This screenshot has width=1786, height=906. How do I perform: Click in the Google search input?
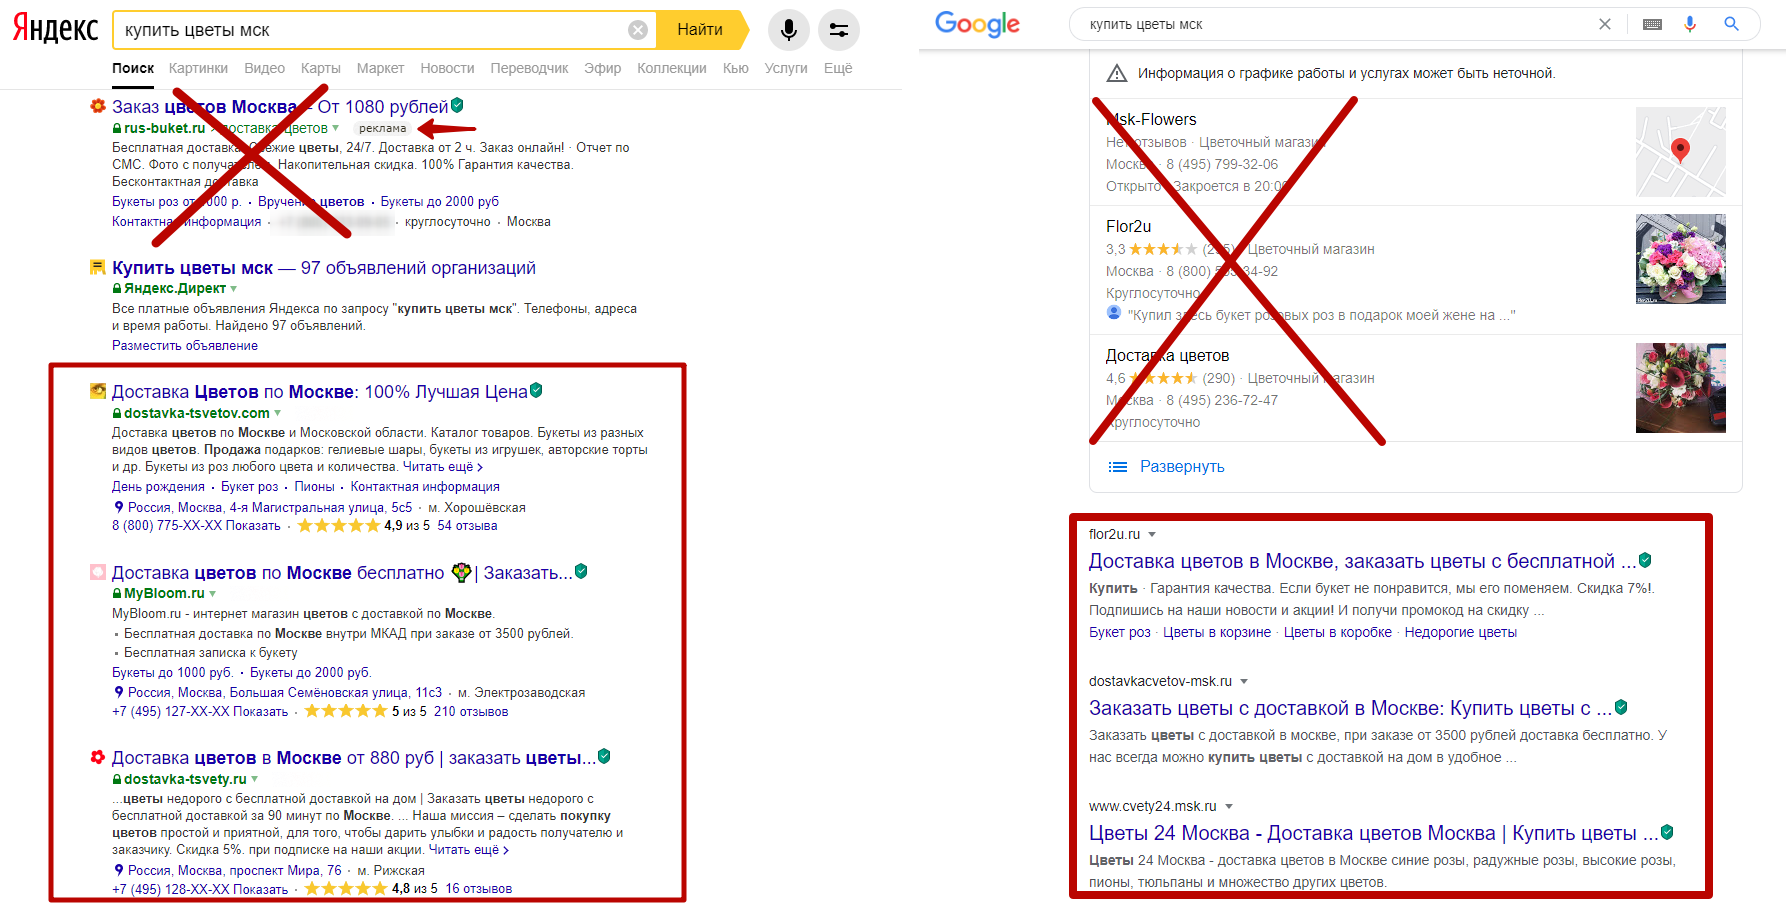(1338, 24)
